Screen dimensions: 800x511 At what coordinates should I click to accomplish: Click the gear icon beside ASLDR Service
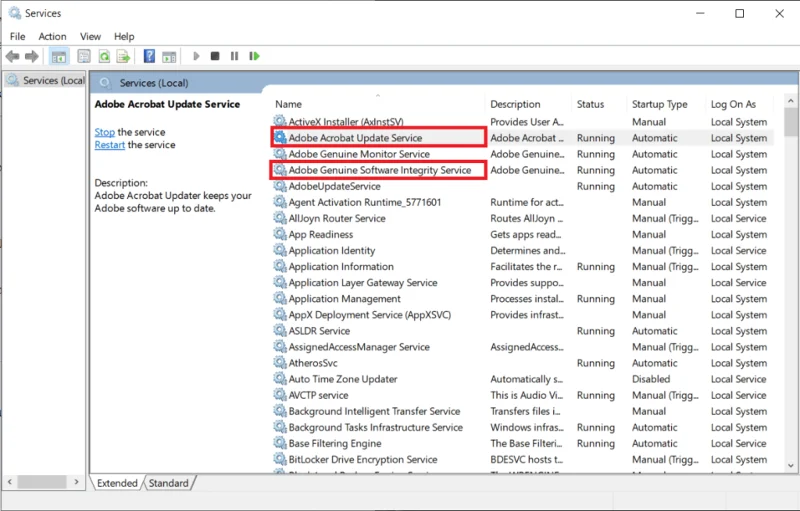(x=280, y=330)
